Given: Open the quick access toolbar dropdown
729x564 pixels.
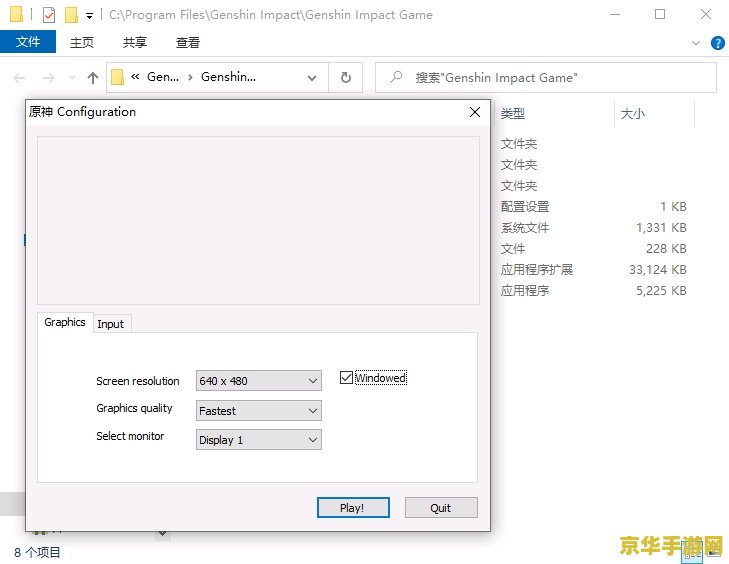Looking at the screenshot, I should tap(89, 16).
